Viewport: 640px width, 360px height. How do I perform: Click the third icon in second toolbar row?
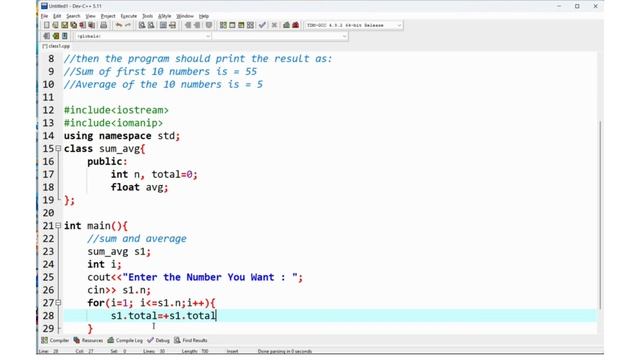tap(64, 36)
